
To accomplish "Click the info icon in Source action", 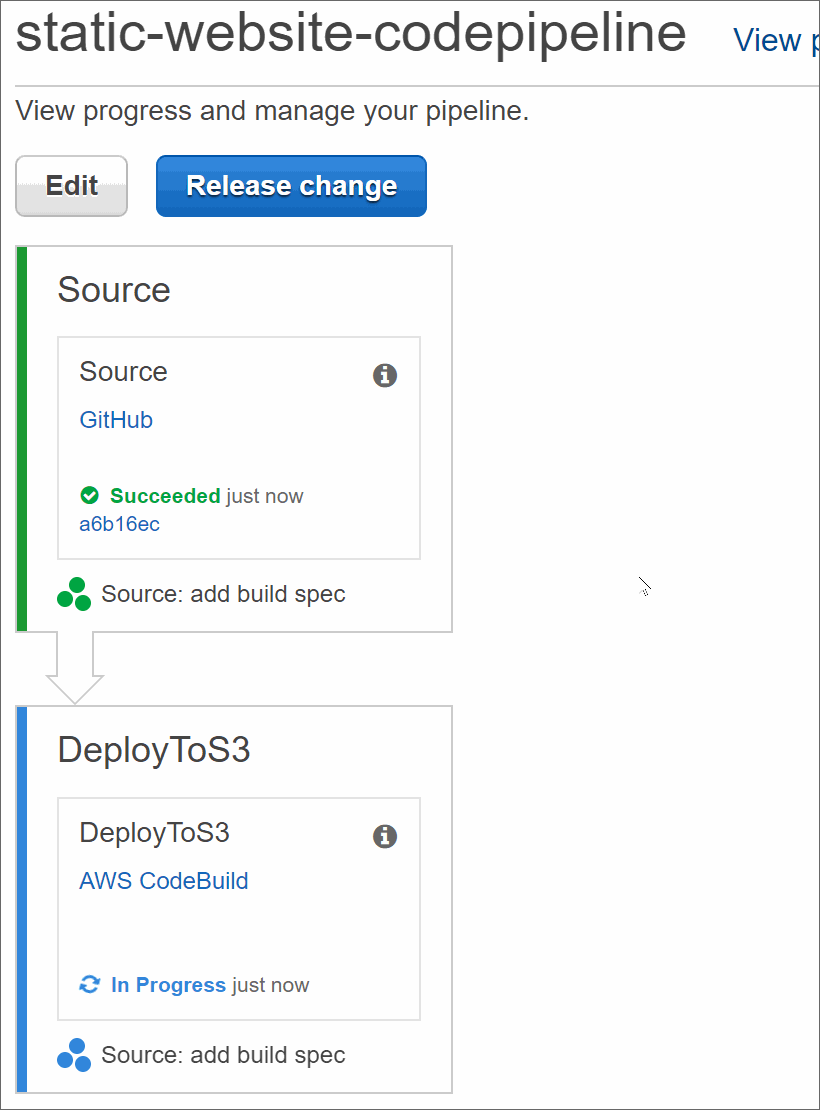I will click(385, 375).
